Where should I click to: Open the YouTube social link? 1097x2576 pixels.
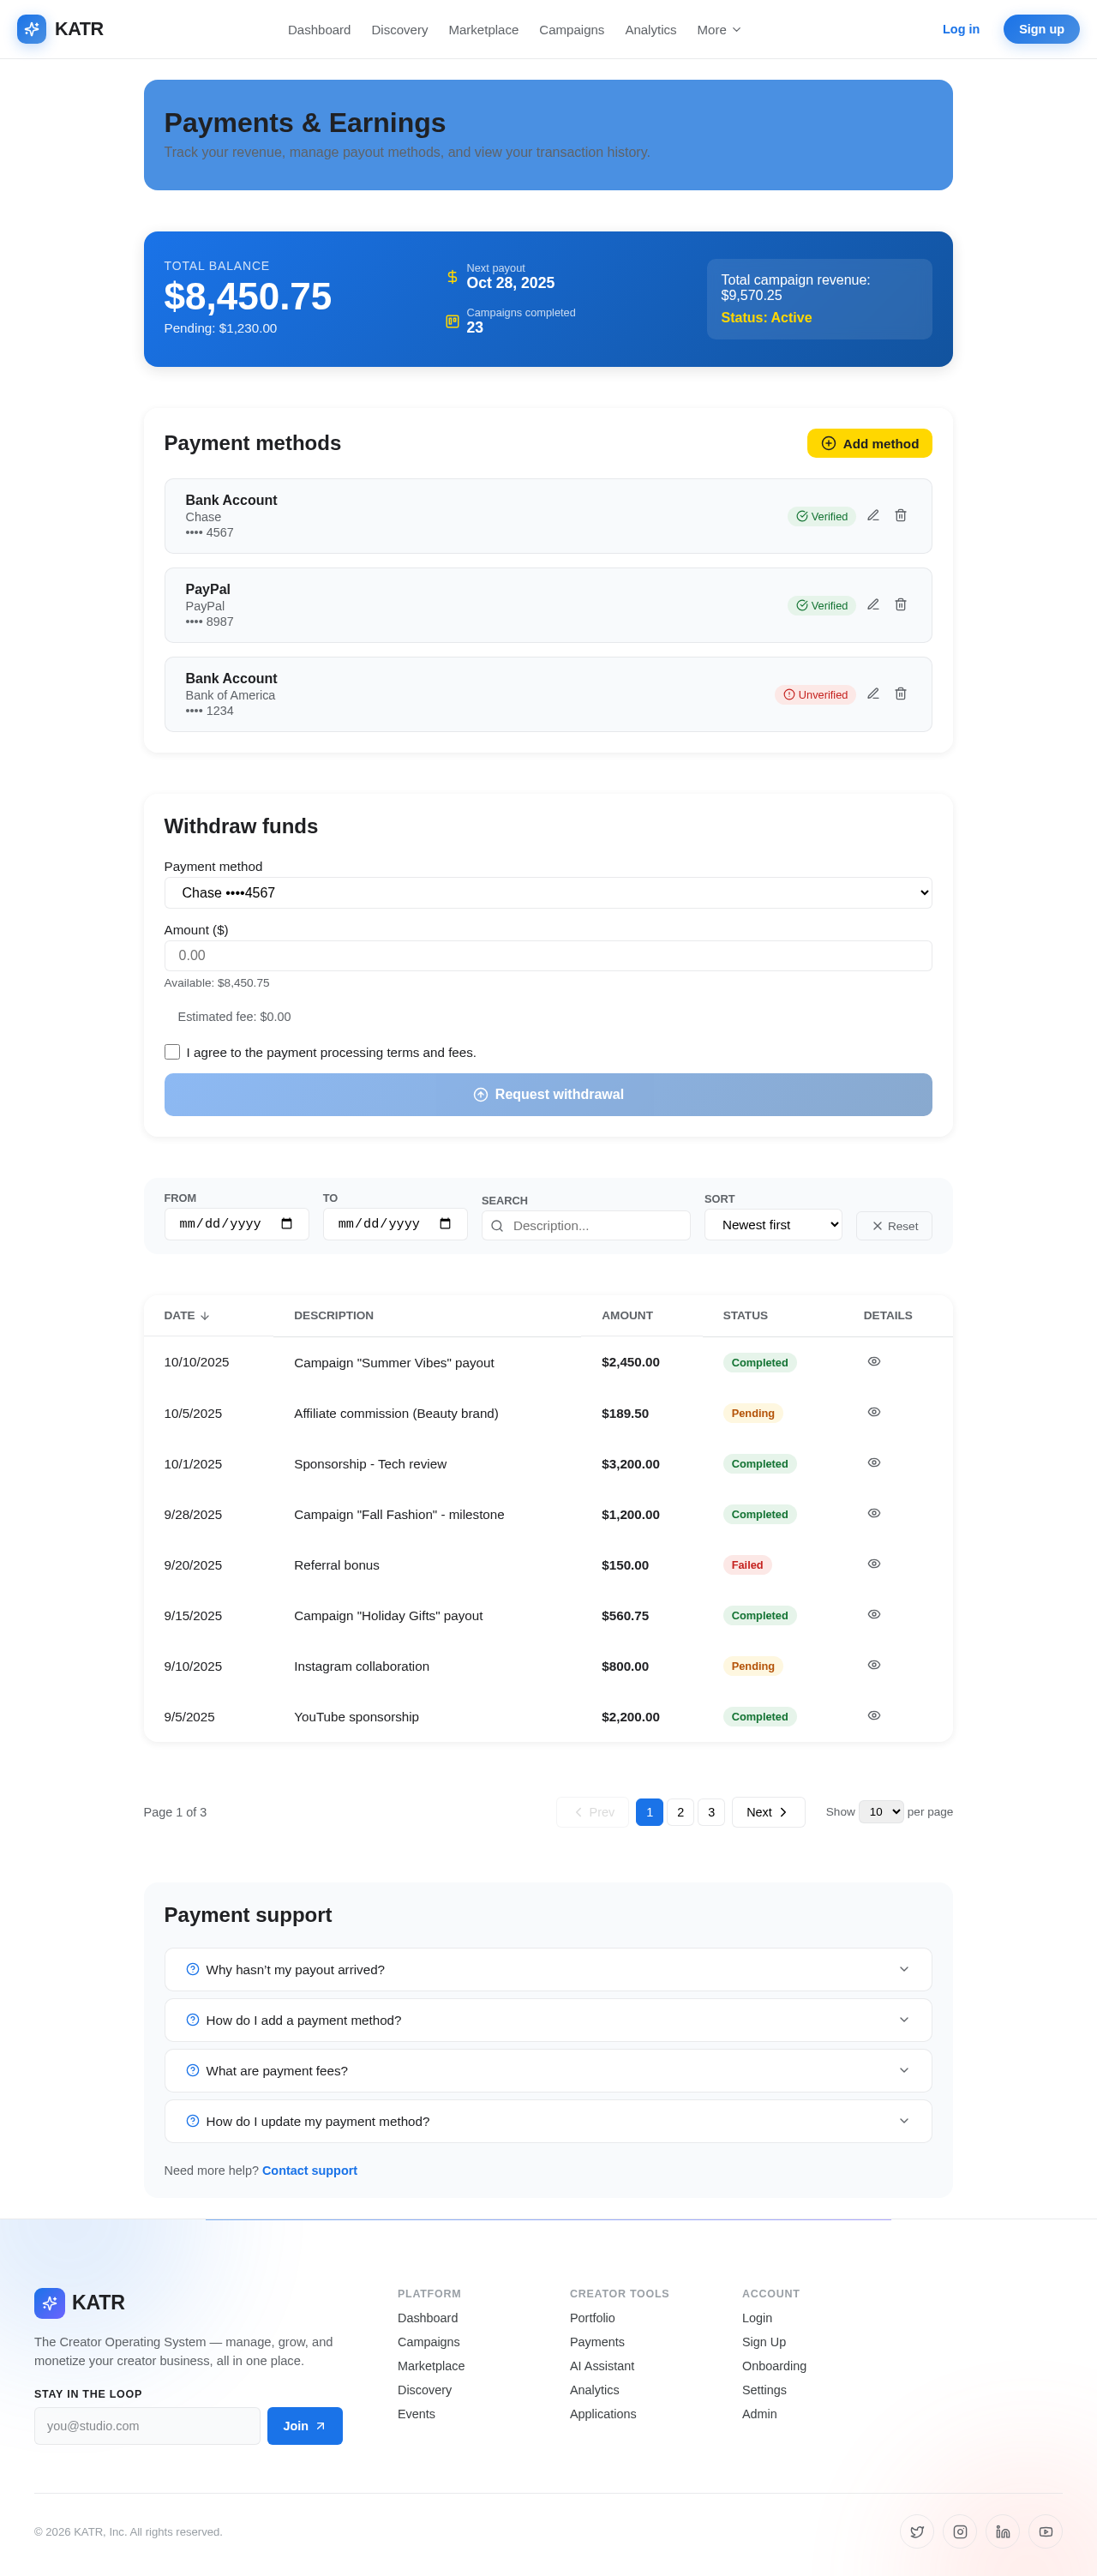1045,2531
